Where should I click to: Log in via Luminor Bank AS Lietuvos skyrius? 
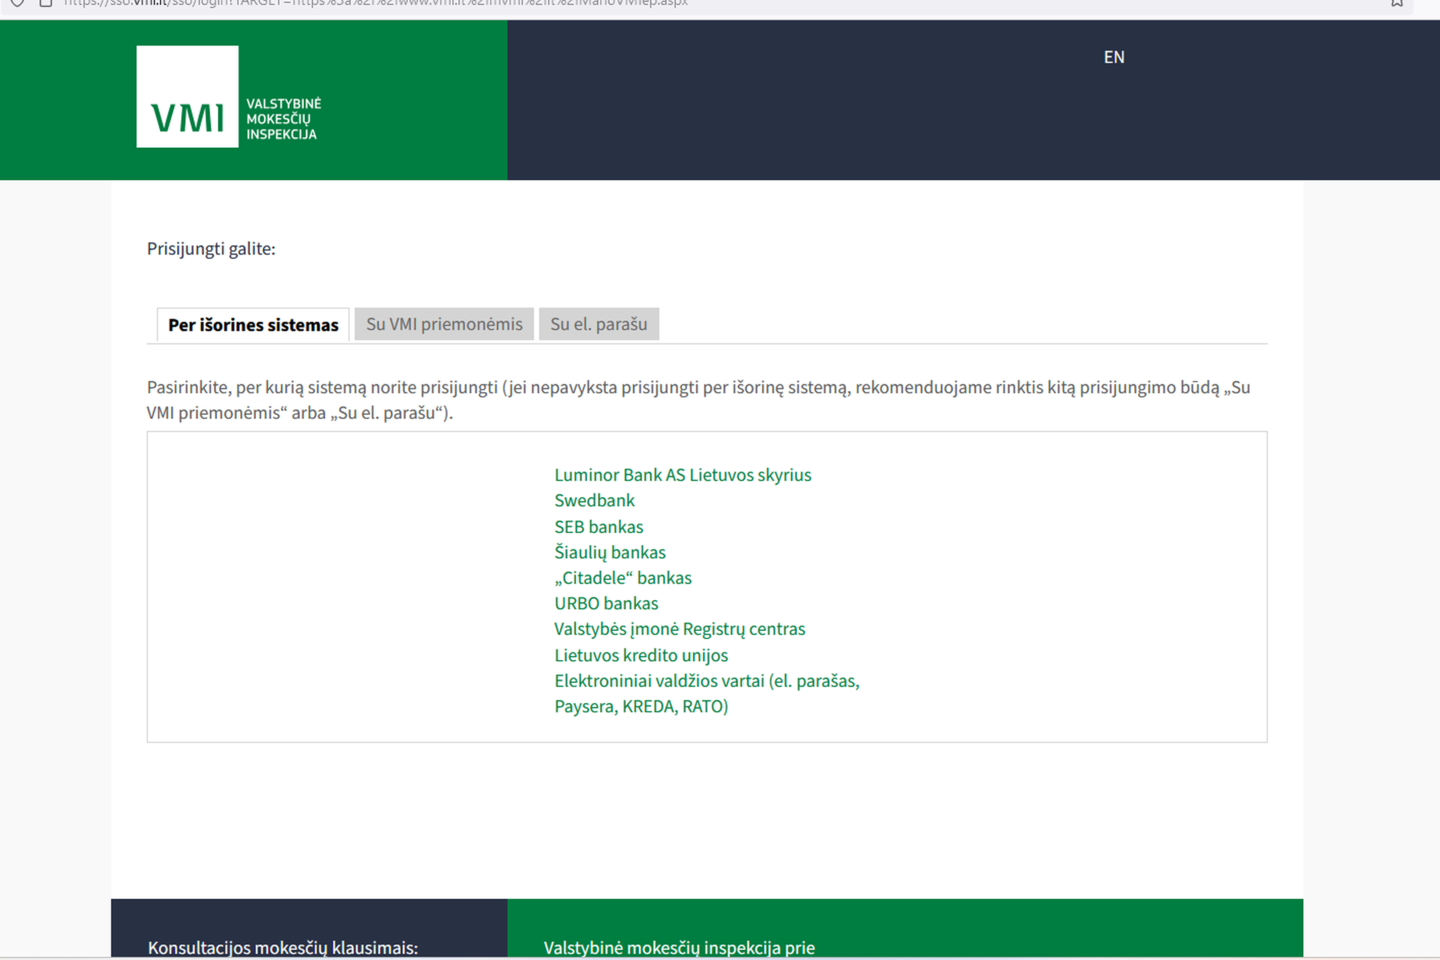682,475
